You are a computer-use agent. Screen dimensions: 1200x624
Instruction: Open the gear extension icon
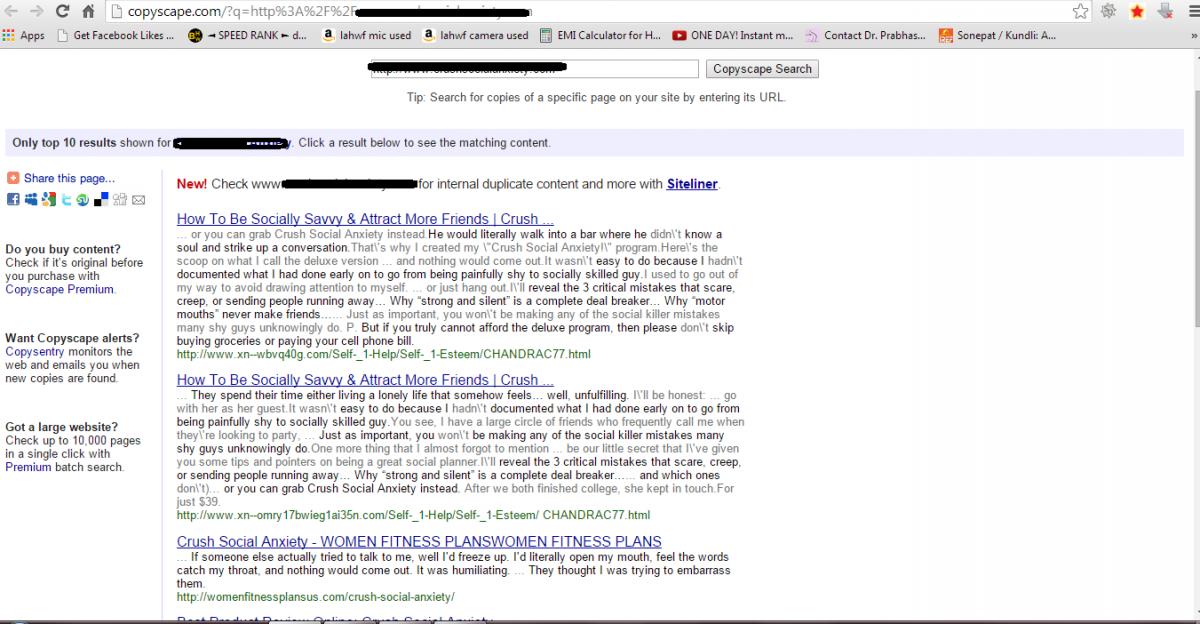coord(1109,12)
